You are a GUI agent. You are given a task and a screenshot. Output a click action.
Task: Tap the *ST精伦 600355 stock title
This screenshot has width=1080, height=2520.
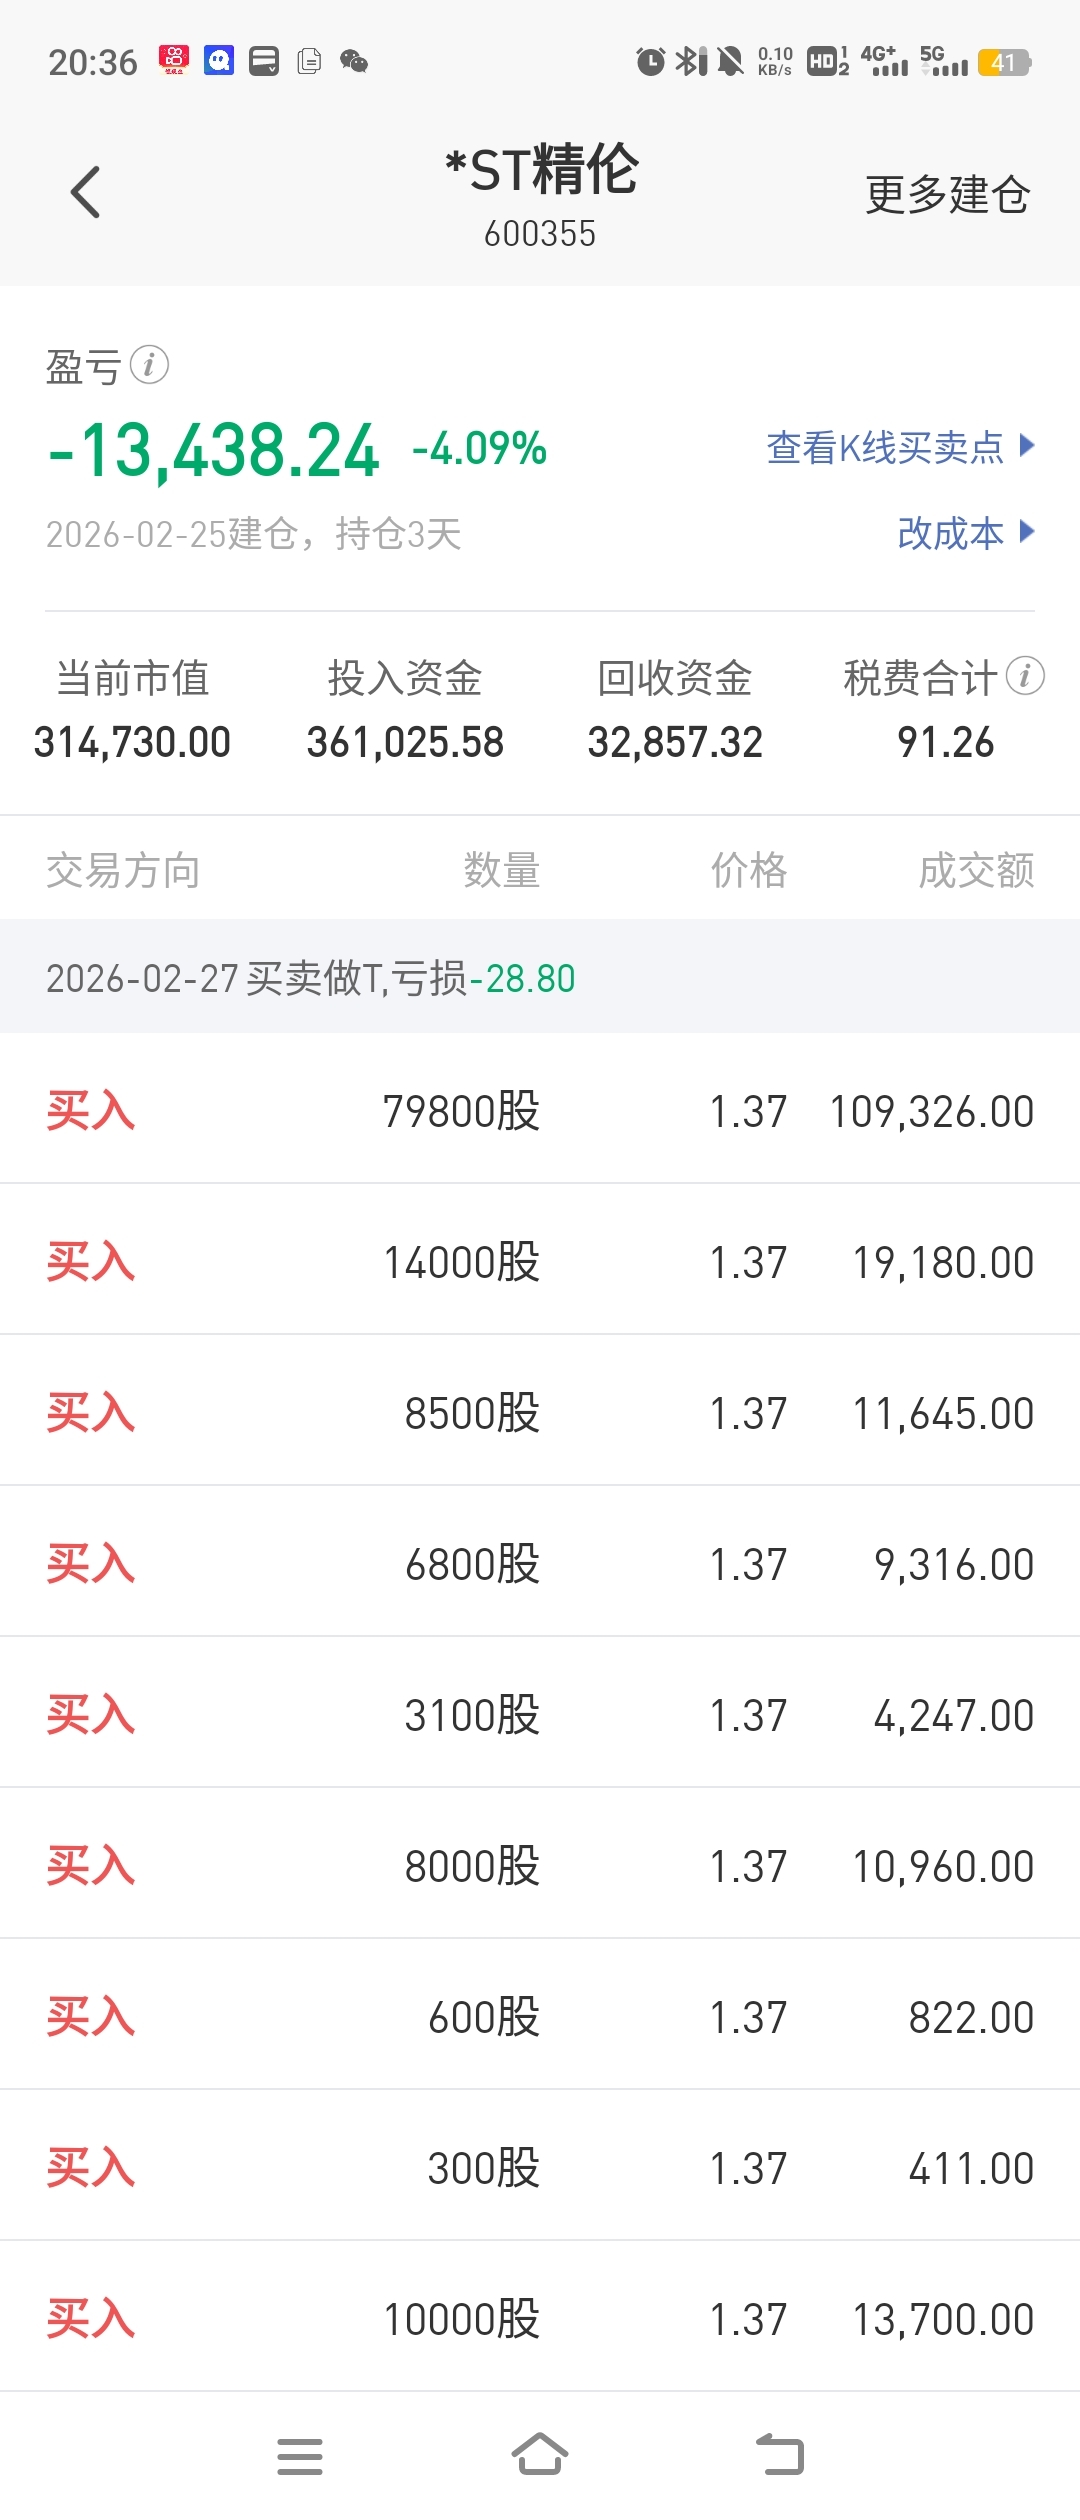coord(540,194)
